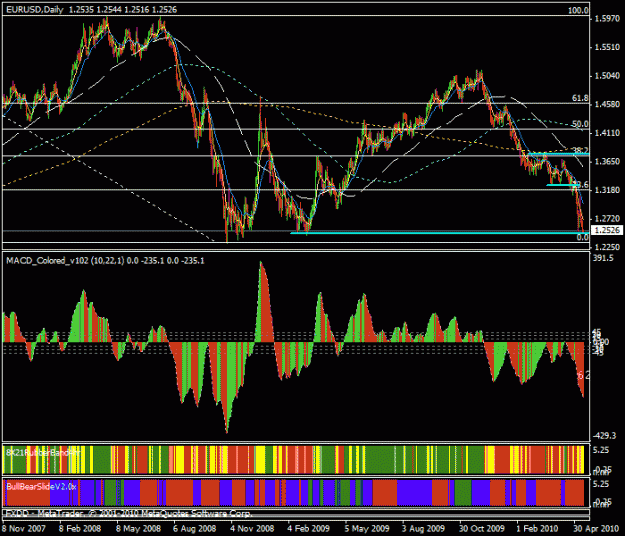
Task: Select the Fibonacci 50.0 level label
Action: [580, 124]
